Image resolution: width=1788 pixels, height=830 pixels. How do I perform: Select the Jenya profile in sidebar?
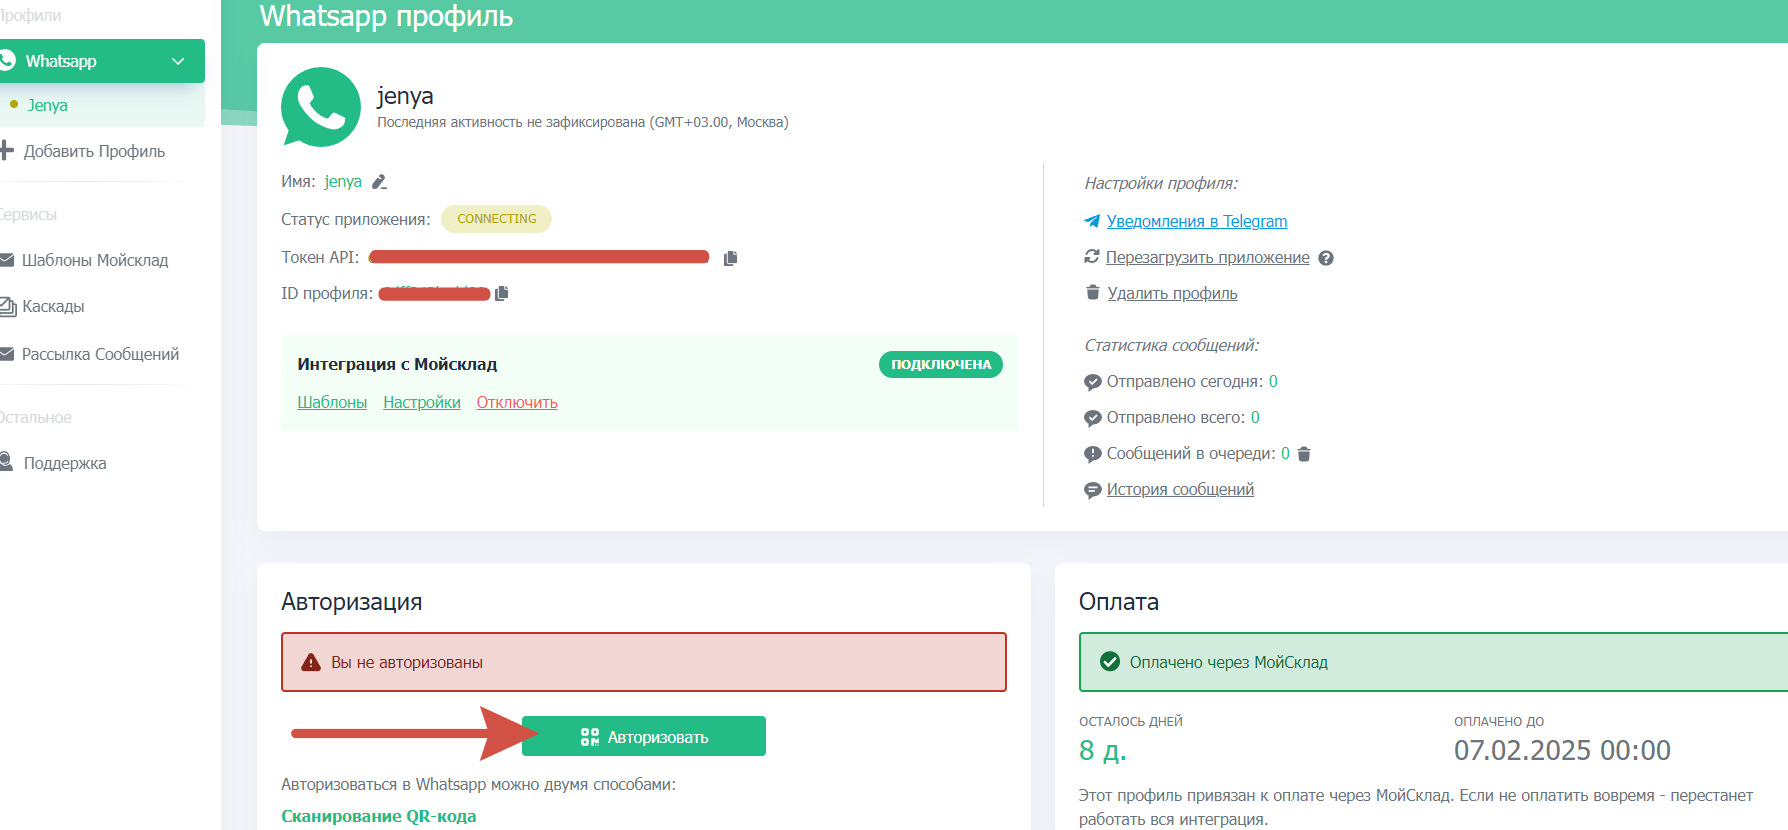(48, 105)
